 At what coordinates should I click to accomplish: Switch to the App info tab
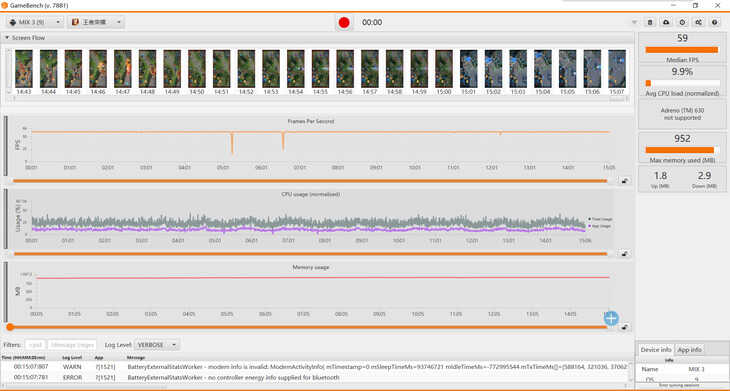click(x=689, y=350)
